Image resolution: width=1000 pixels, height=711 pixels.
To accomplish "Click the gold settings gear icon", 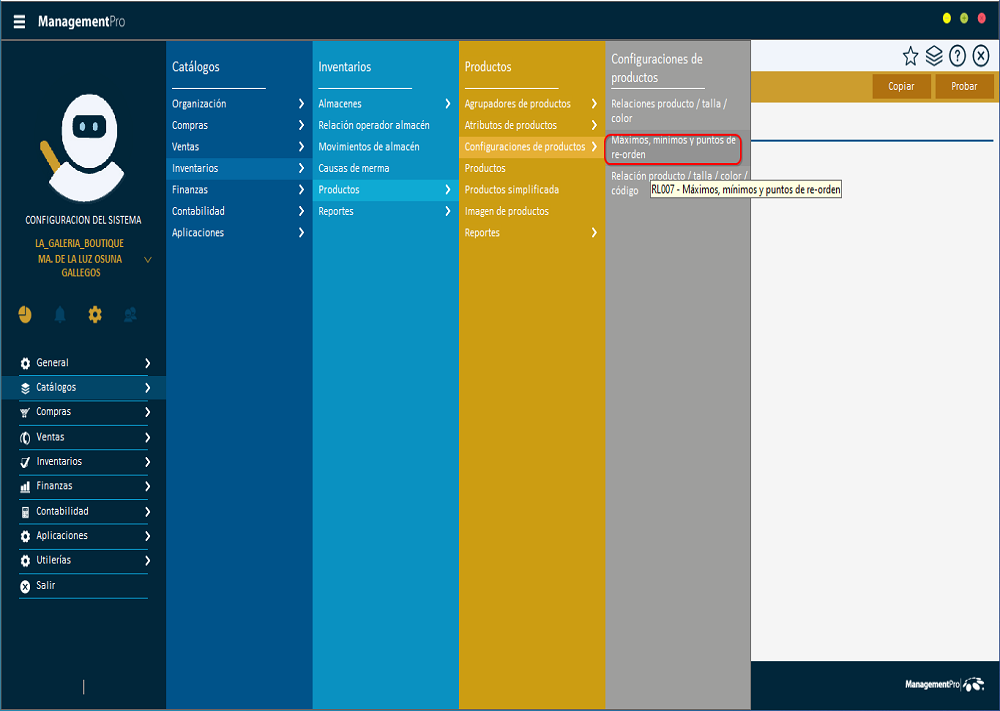I will pos(95,315).
